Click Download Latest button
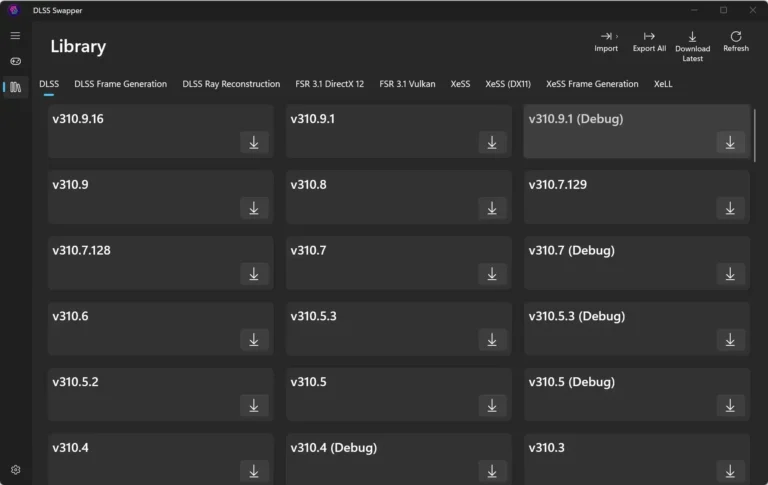This screenshot has width=768, height=485. pyautogui.click(x=692, y=47)
